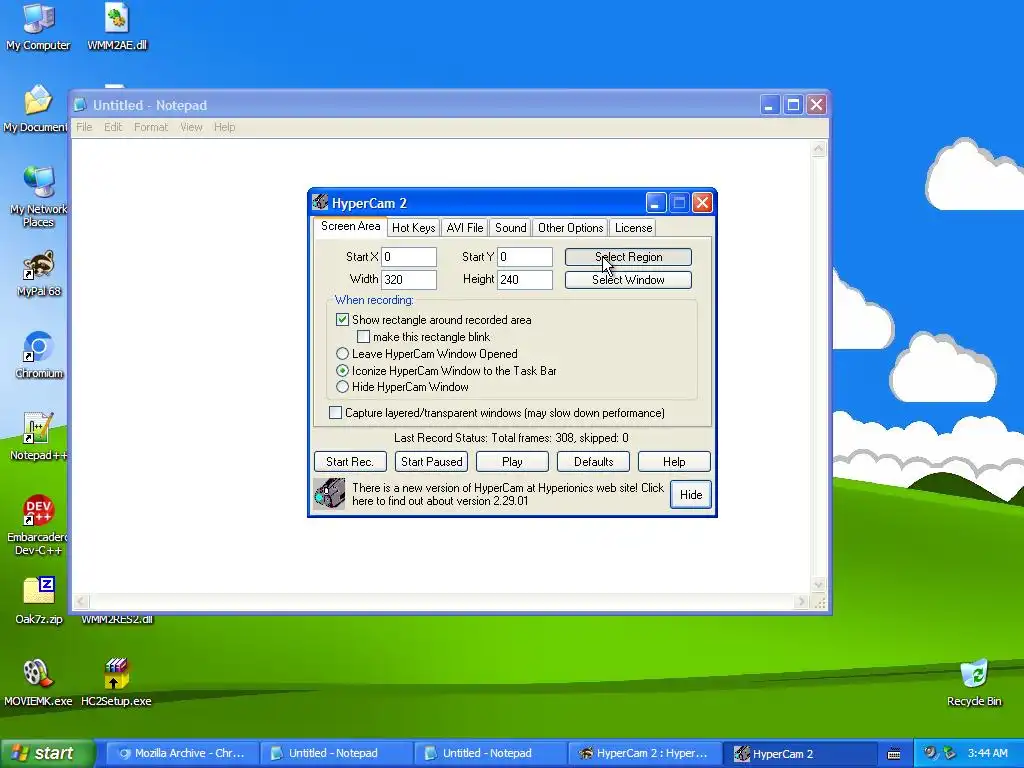Select the WMM2RES2.dll desktop file
This screenshot has width=1024, height=768.
point(117,619)
